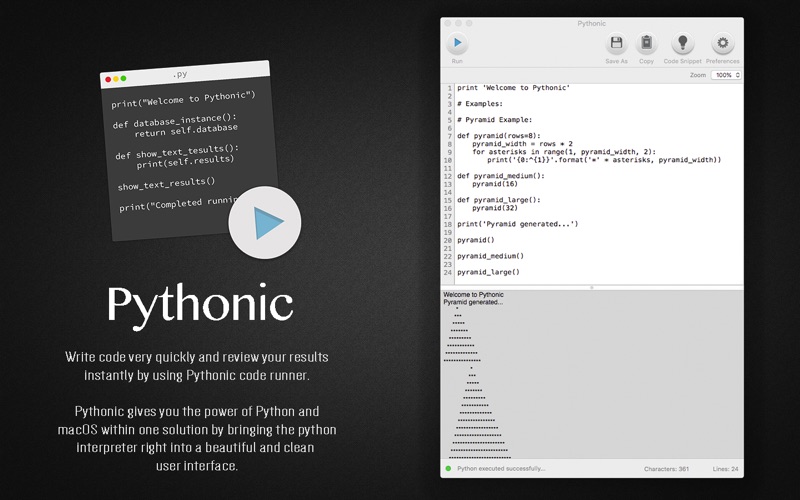Click the Lines: 24 status label
Image resolution: width=800 pixels, height=500 pixels.
point(726,468)
